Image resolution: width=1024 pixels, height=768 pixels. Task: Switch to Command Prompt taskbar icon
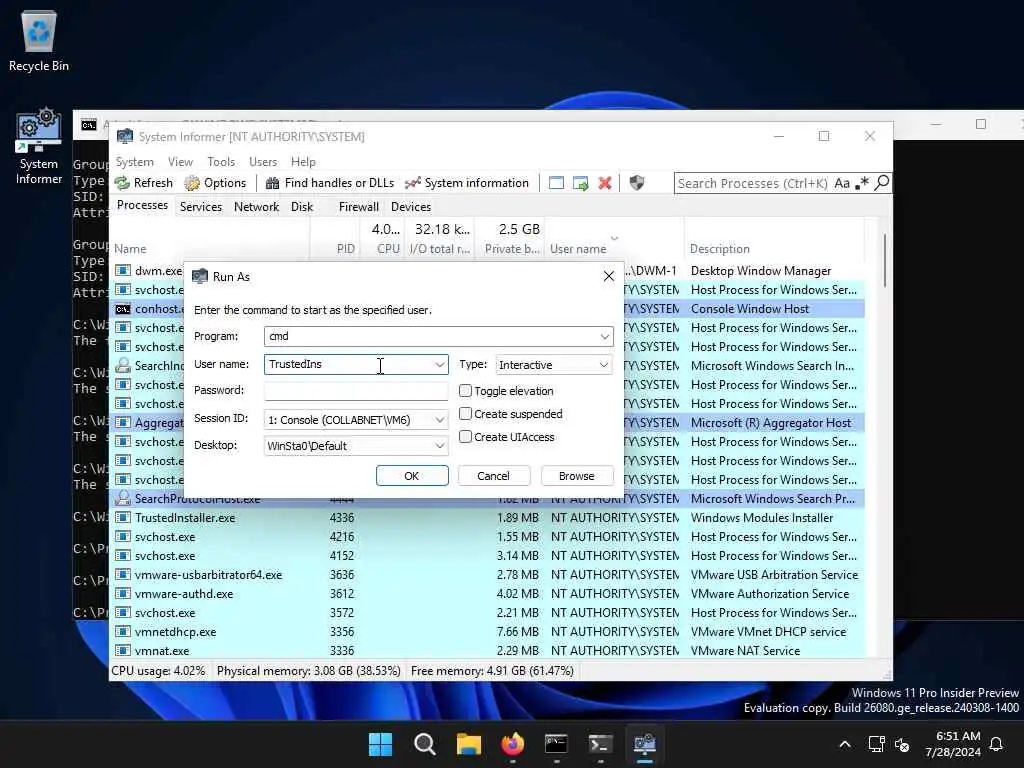(556, 744)
